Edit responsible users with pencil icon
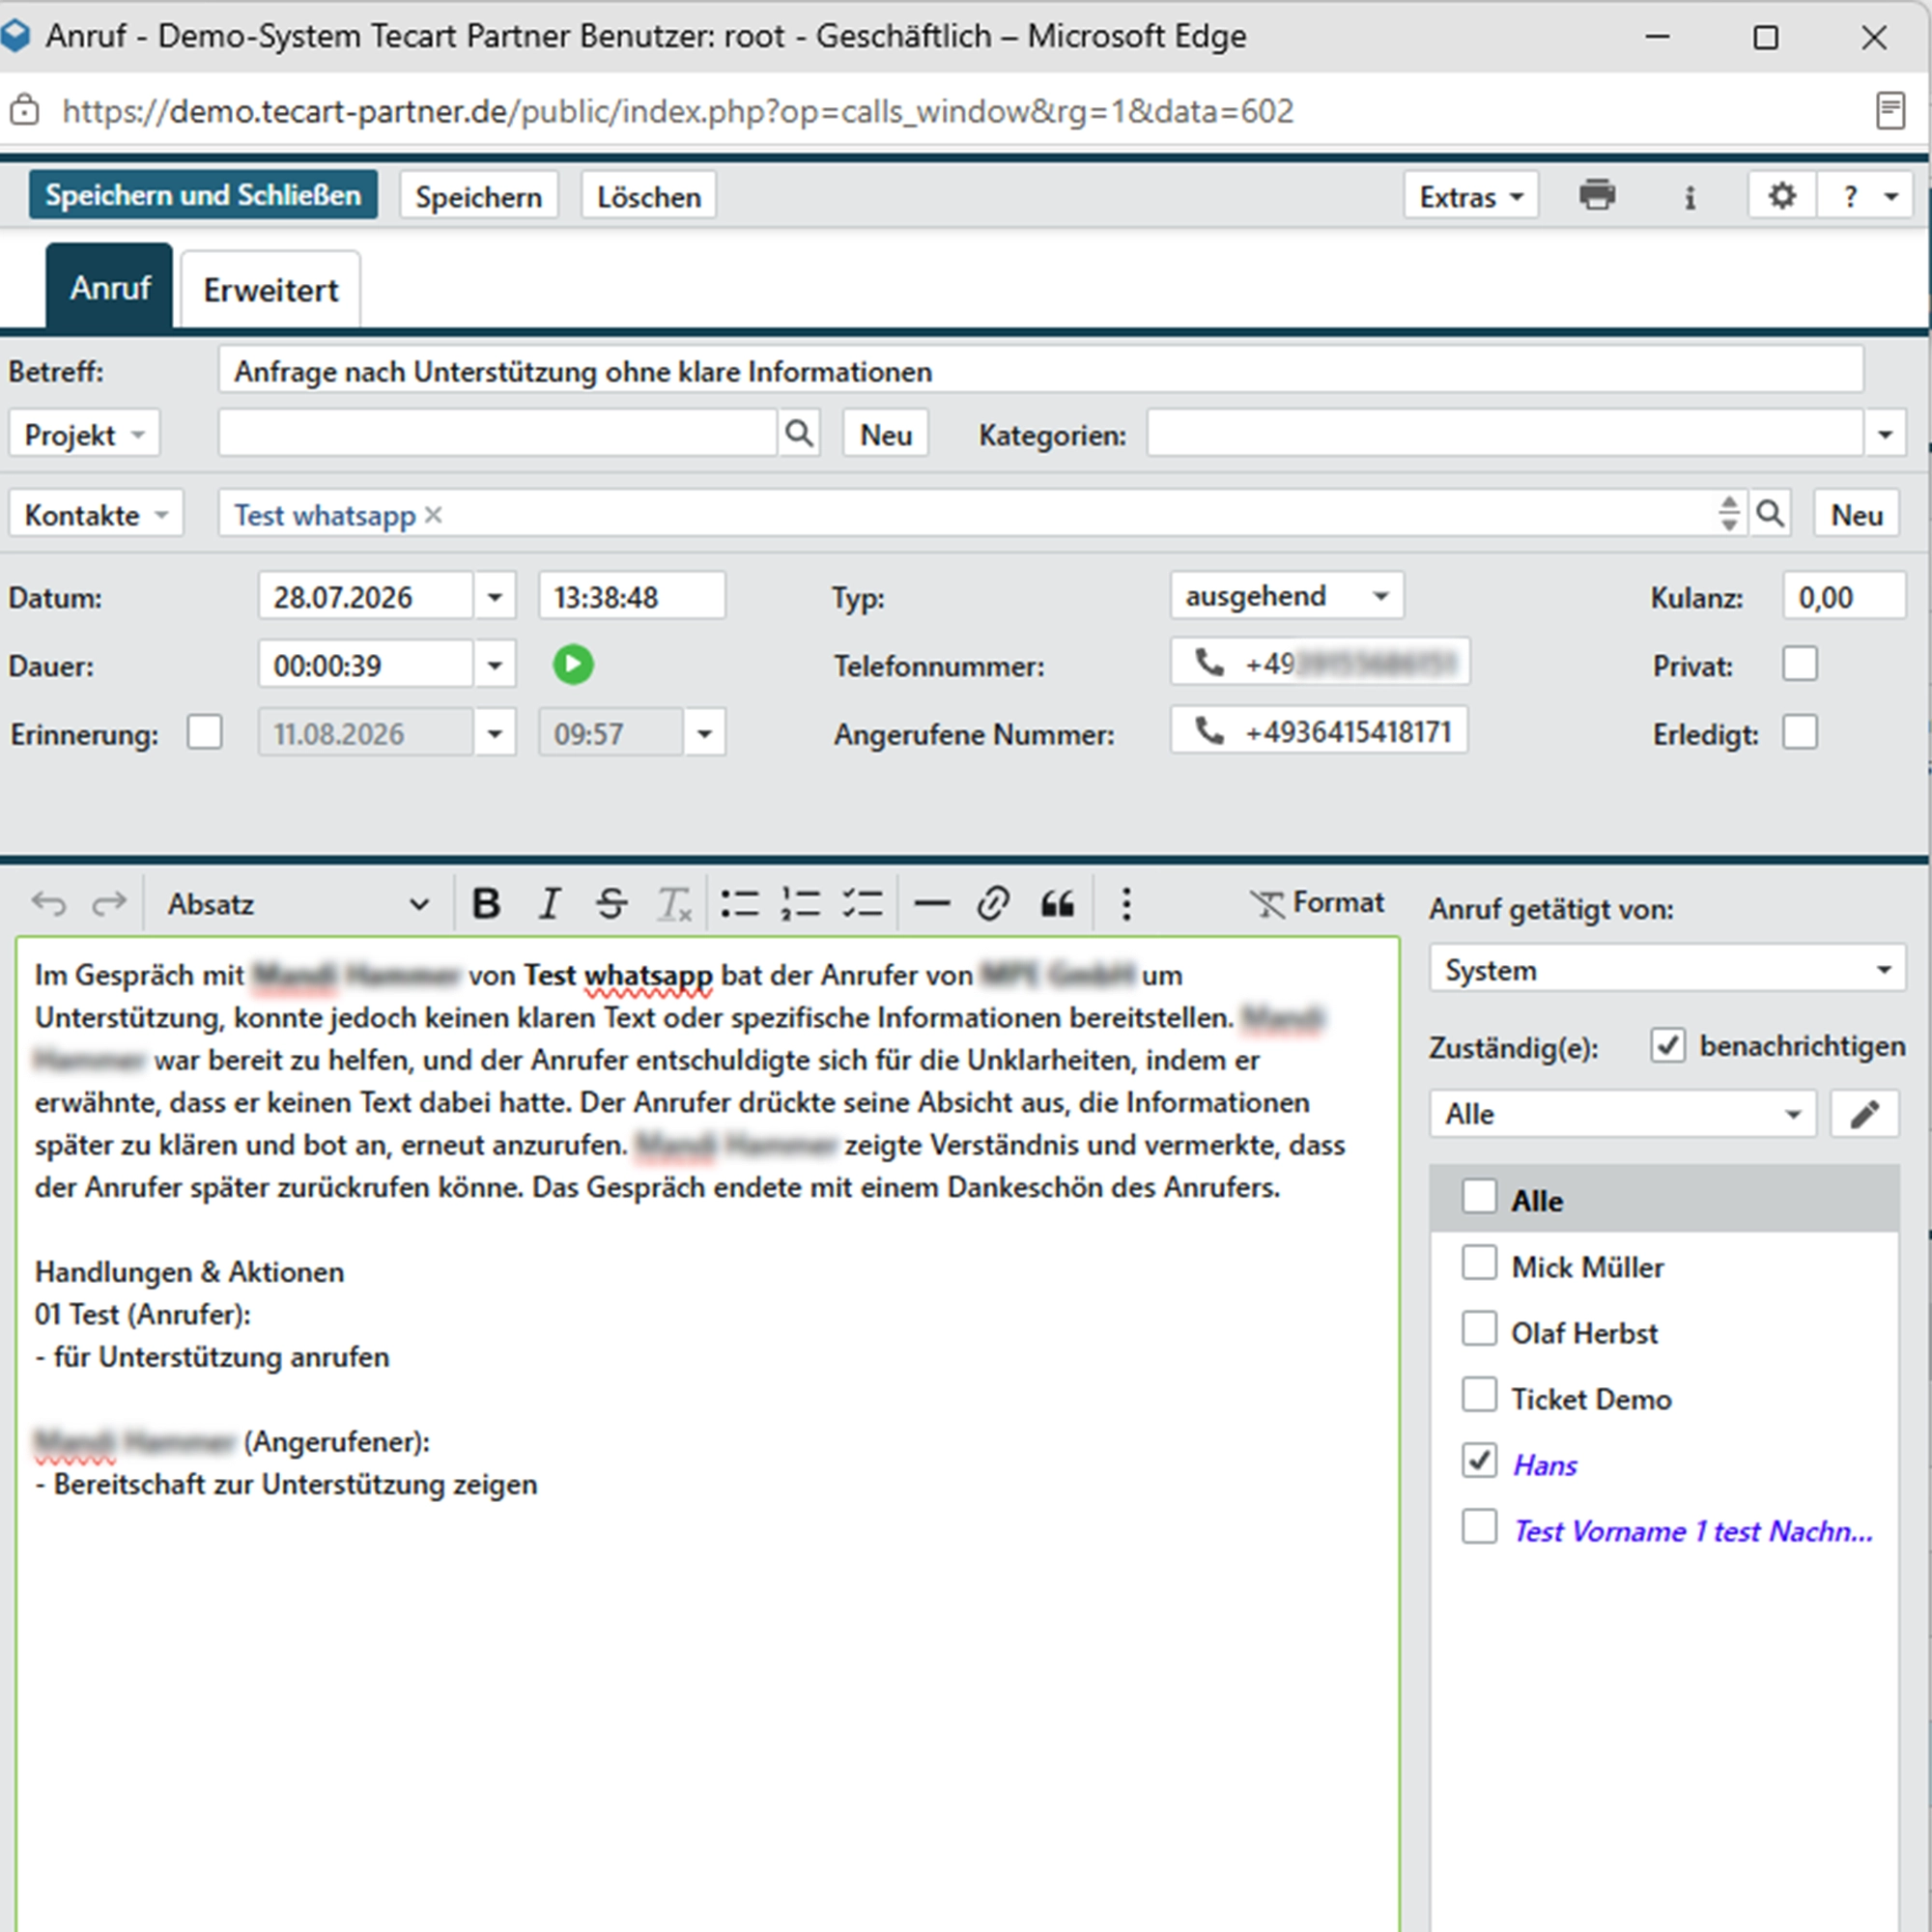 point(1864,1114)
